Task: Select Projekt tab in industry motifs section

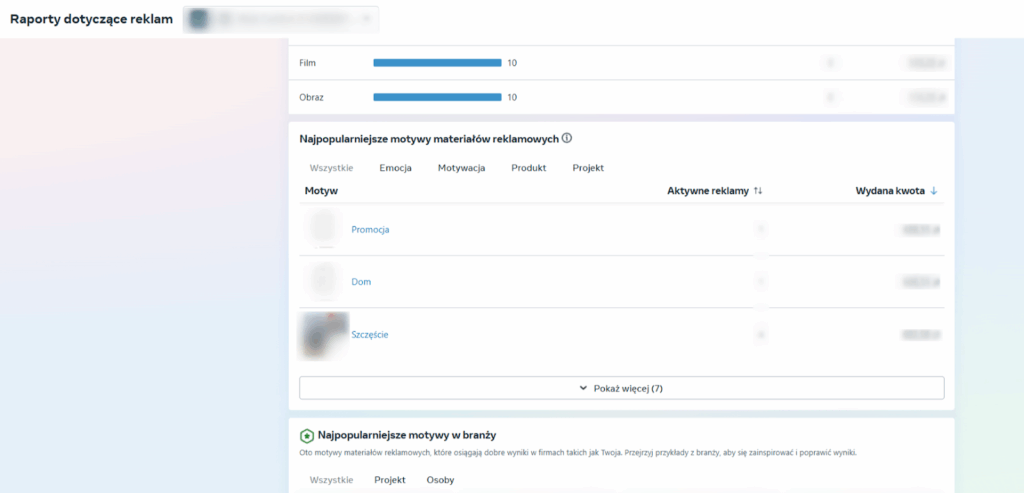Action: [390, 480]
